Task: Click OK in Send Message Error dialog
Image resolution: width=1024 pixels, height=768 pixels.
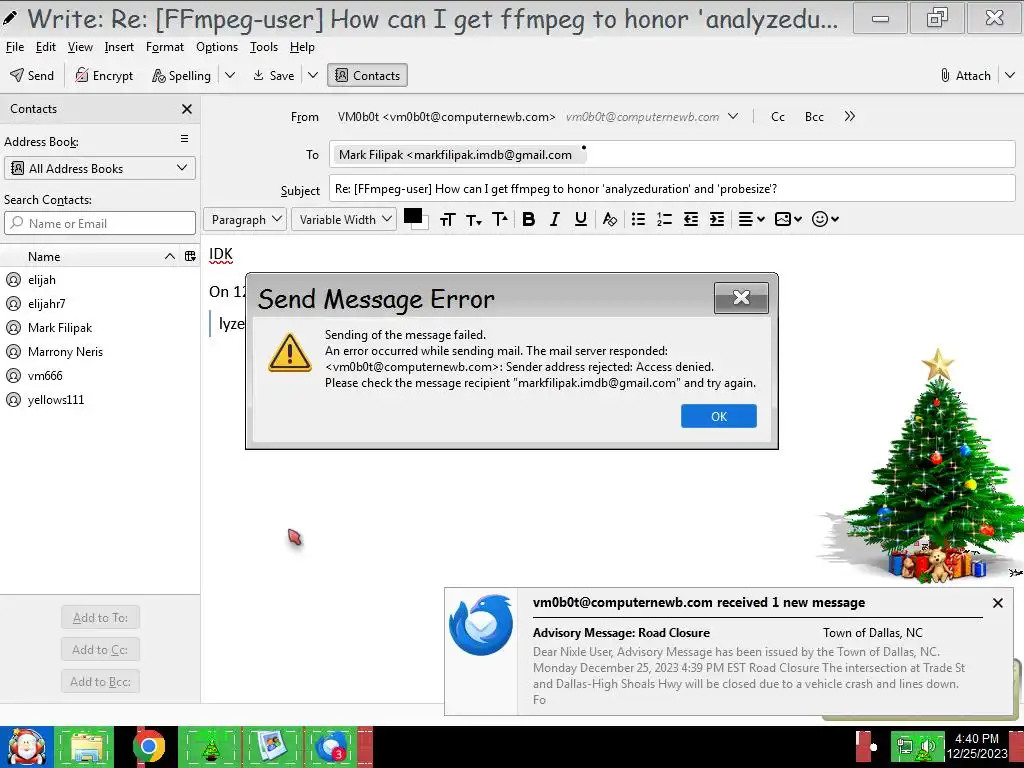Action: 718,416
